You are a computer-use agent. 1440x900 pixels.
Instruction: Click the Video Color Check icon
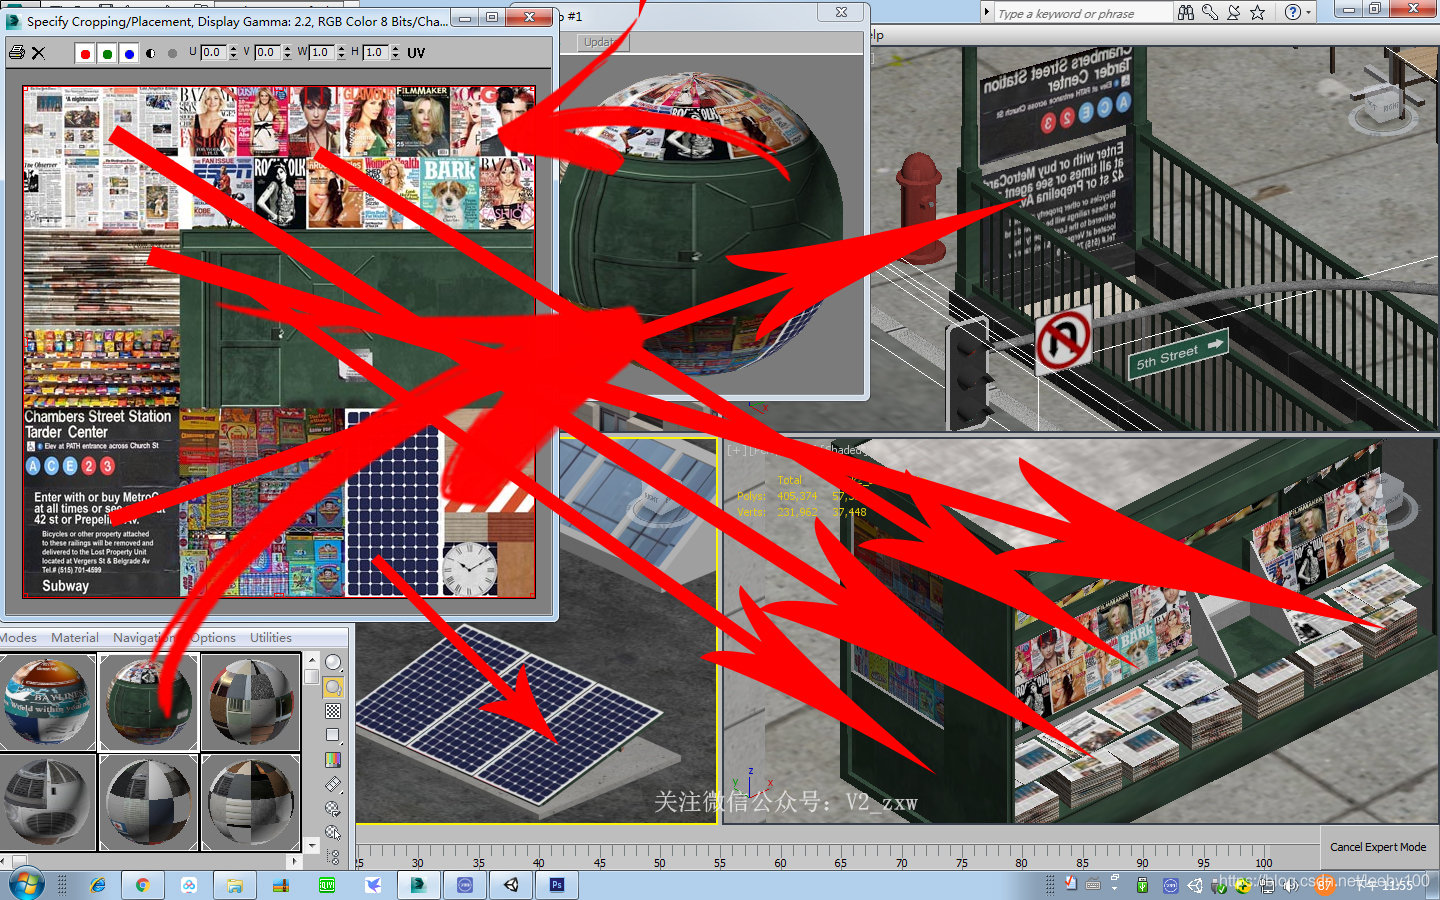333,760
